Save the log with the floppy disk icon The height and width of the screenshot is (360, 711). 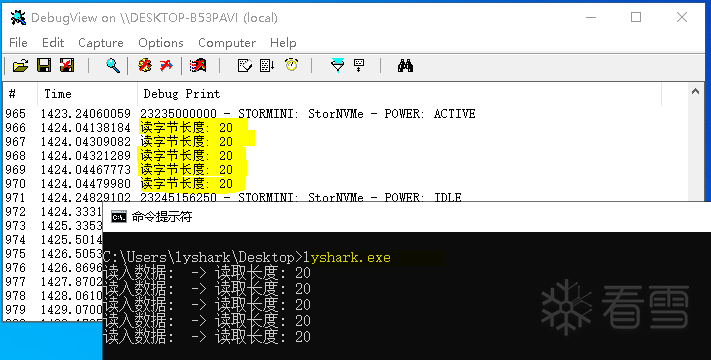pos(44,66)
